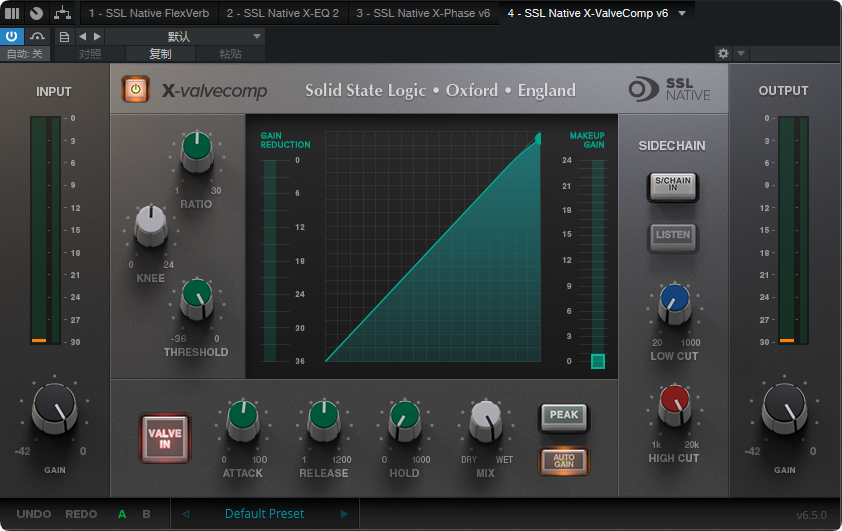Click the 自动: 关 automation button

point(25,54)
